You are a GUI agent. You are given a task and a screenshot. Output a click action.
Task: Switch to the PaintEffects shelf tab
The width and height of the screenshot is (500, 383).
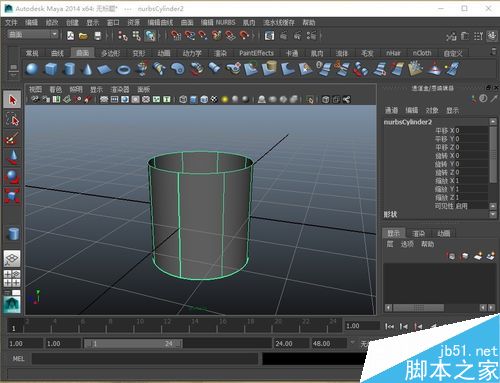click(256, 53)
